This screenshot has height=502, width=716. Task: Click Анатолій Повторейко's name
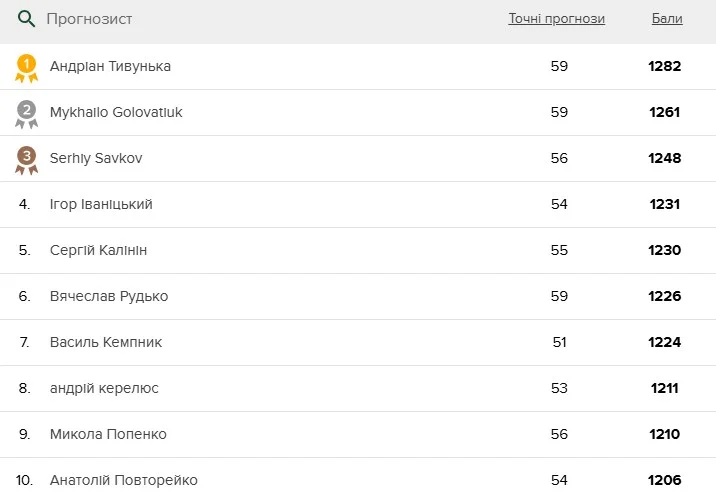tap(124, 480)
